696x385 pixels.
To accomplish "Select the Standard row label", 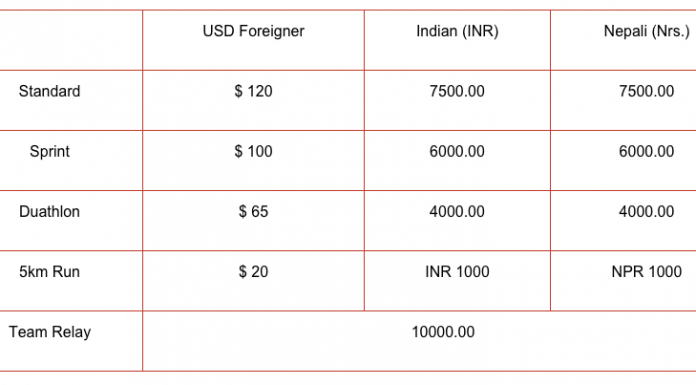I will (x=49, y=91).
